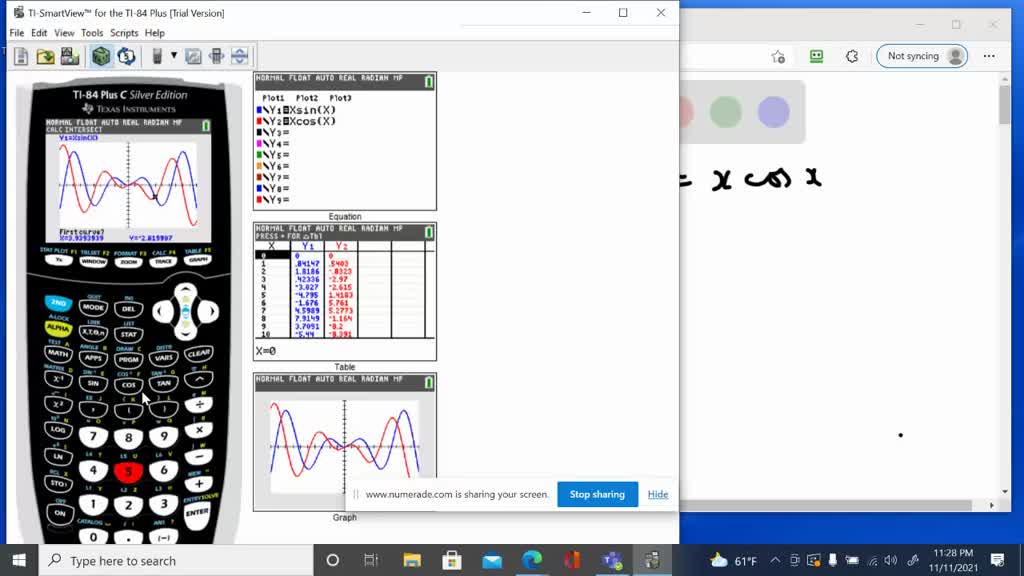
Task: Toggle the highlighted skin view icon on the toolbar
Action: 100,56
